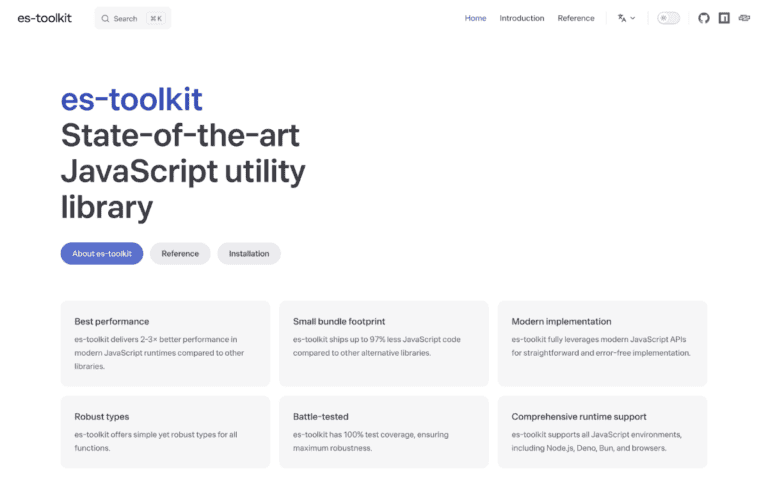Screen dimensions: 768x497
Task: Open the npm package icon
Action: click(x=724, y=18)
